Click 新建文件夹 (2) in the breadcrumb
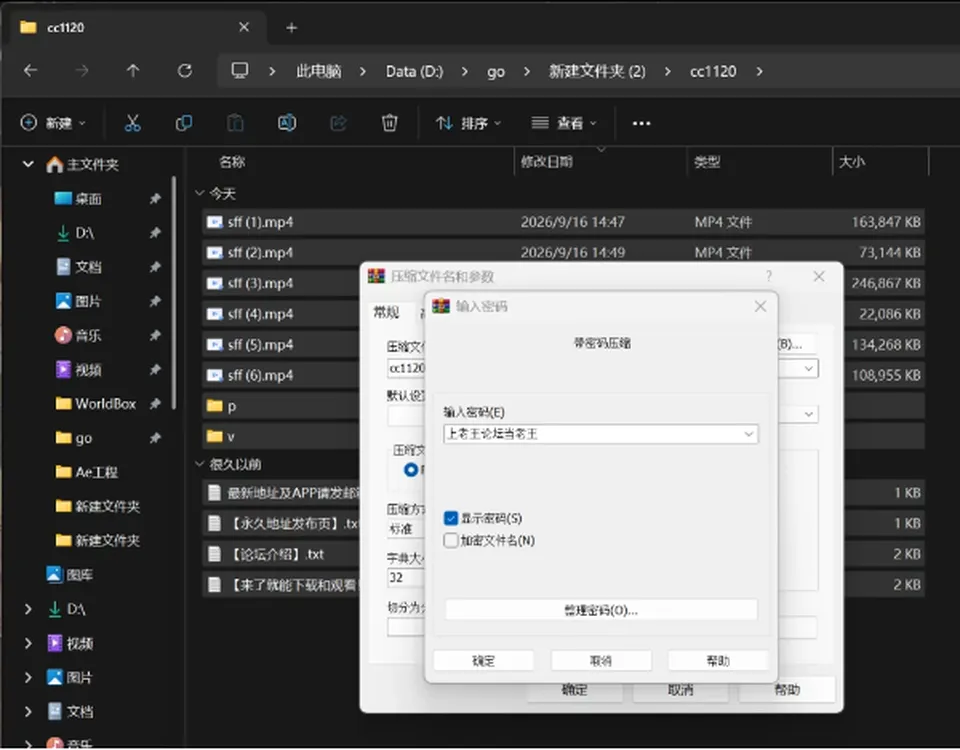Screen dimensions: 960x750 [597, 71]
